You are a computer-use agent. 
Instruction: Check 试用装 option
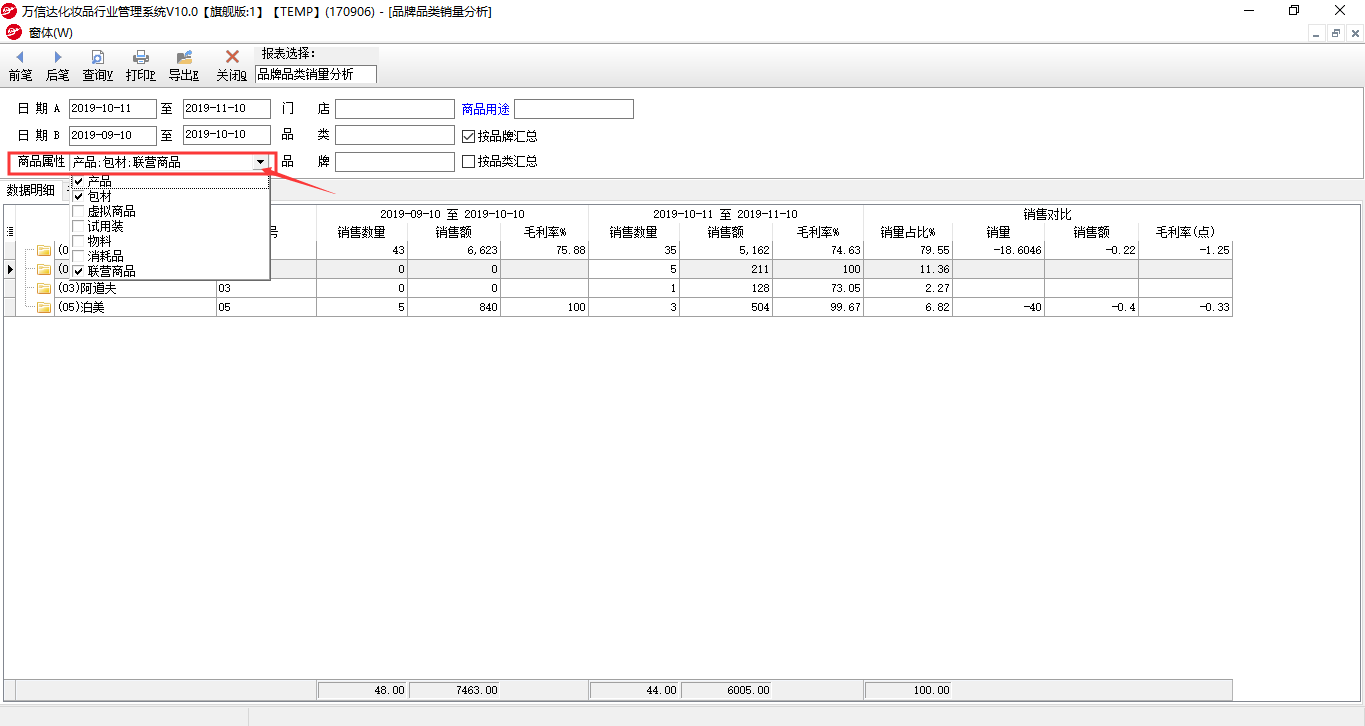[x=79, y=227]
